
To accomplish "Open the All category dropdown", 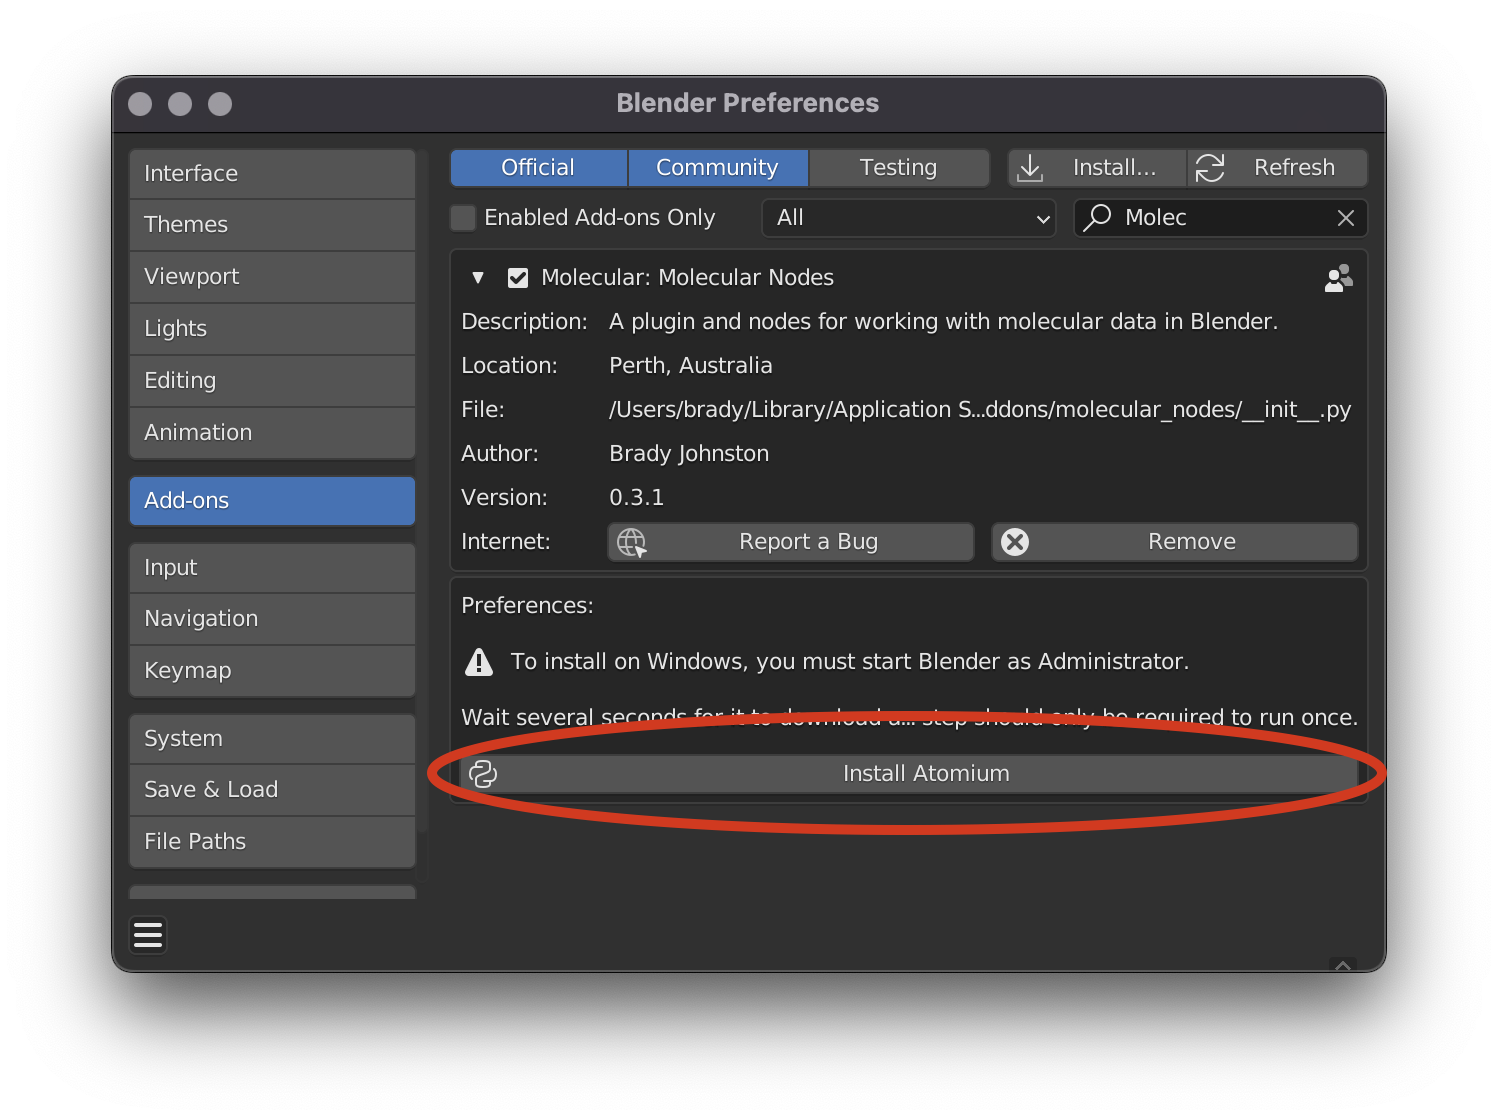I will 909,218.
